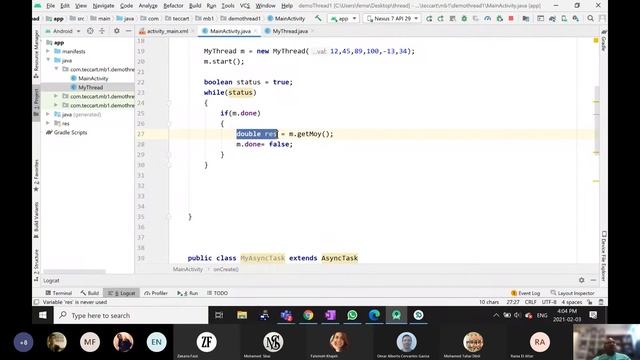
Task: Open Google Chrome from taskbar
Action: (x=308, y=315)
